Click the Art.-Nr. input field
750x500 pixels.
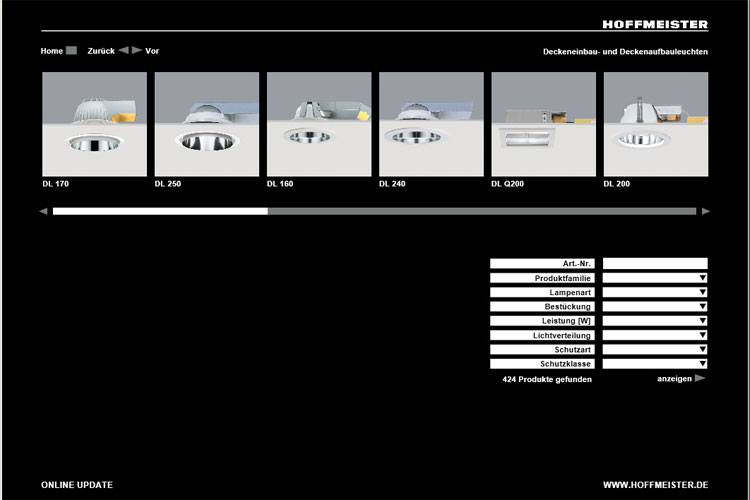[x=655, y=263]
